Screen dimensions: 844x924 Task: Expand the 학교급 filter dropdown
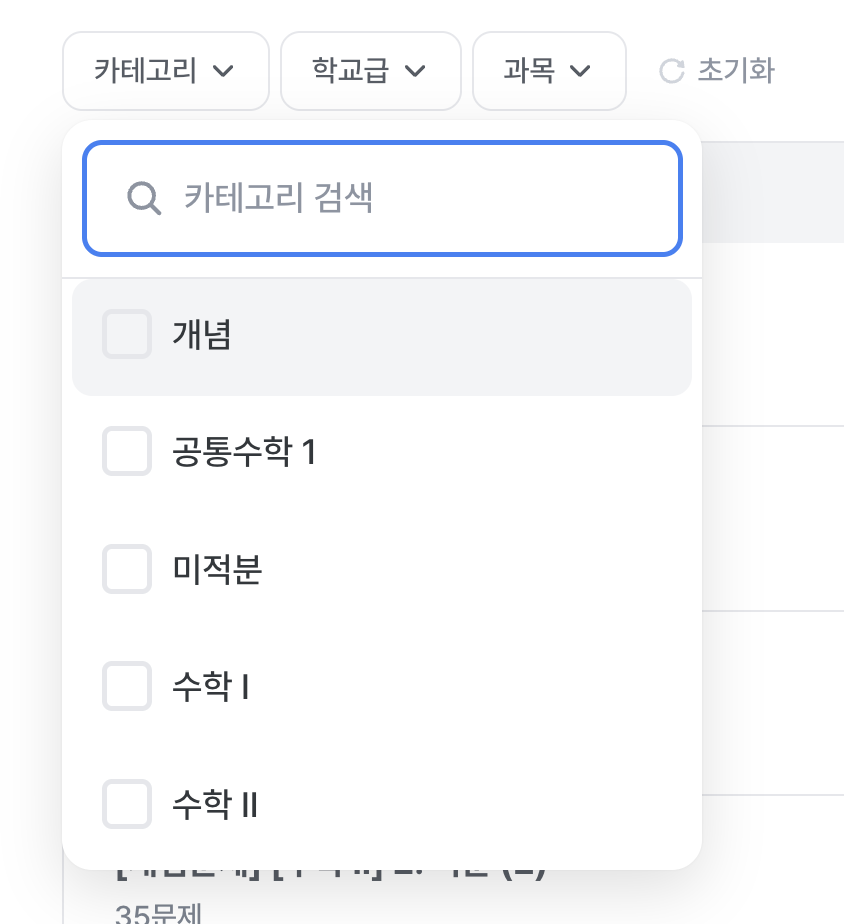[x=371, y=71]
